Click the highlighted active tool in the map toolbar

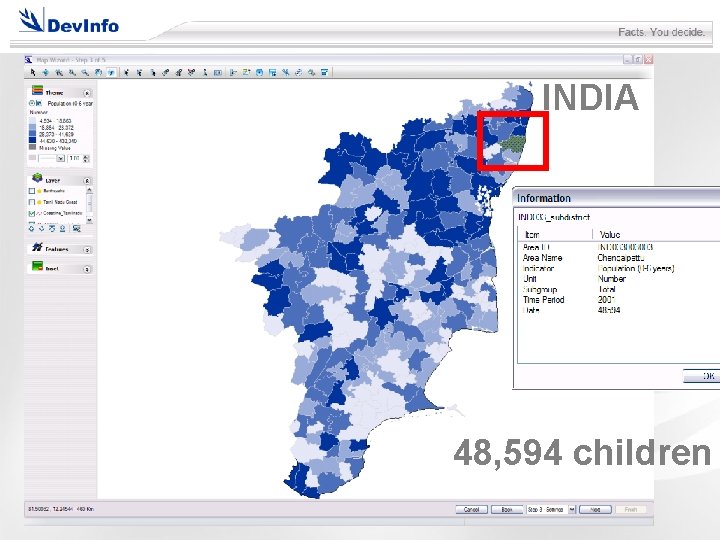pos(111,73)
